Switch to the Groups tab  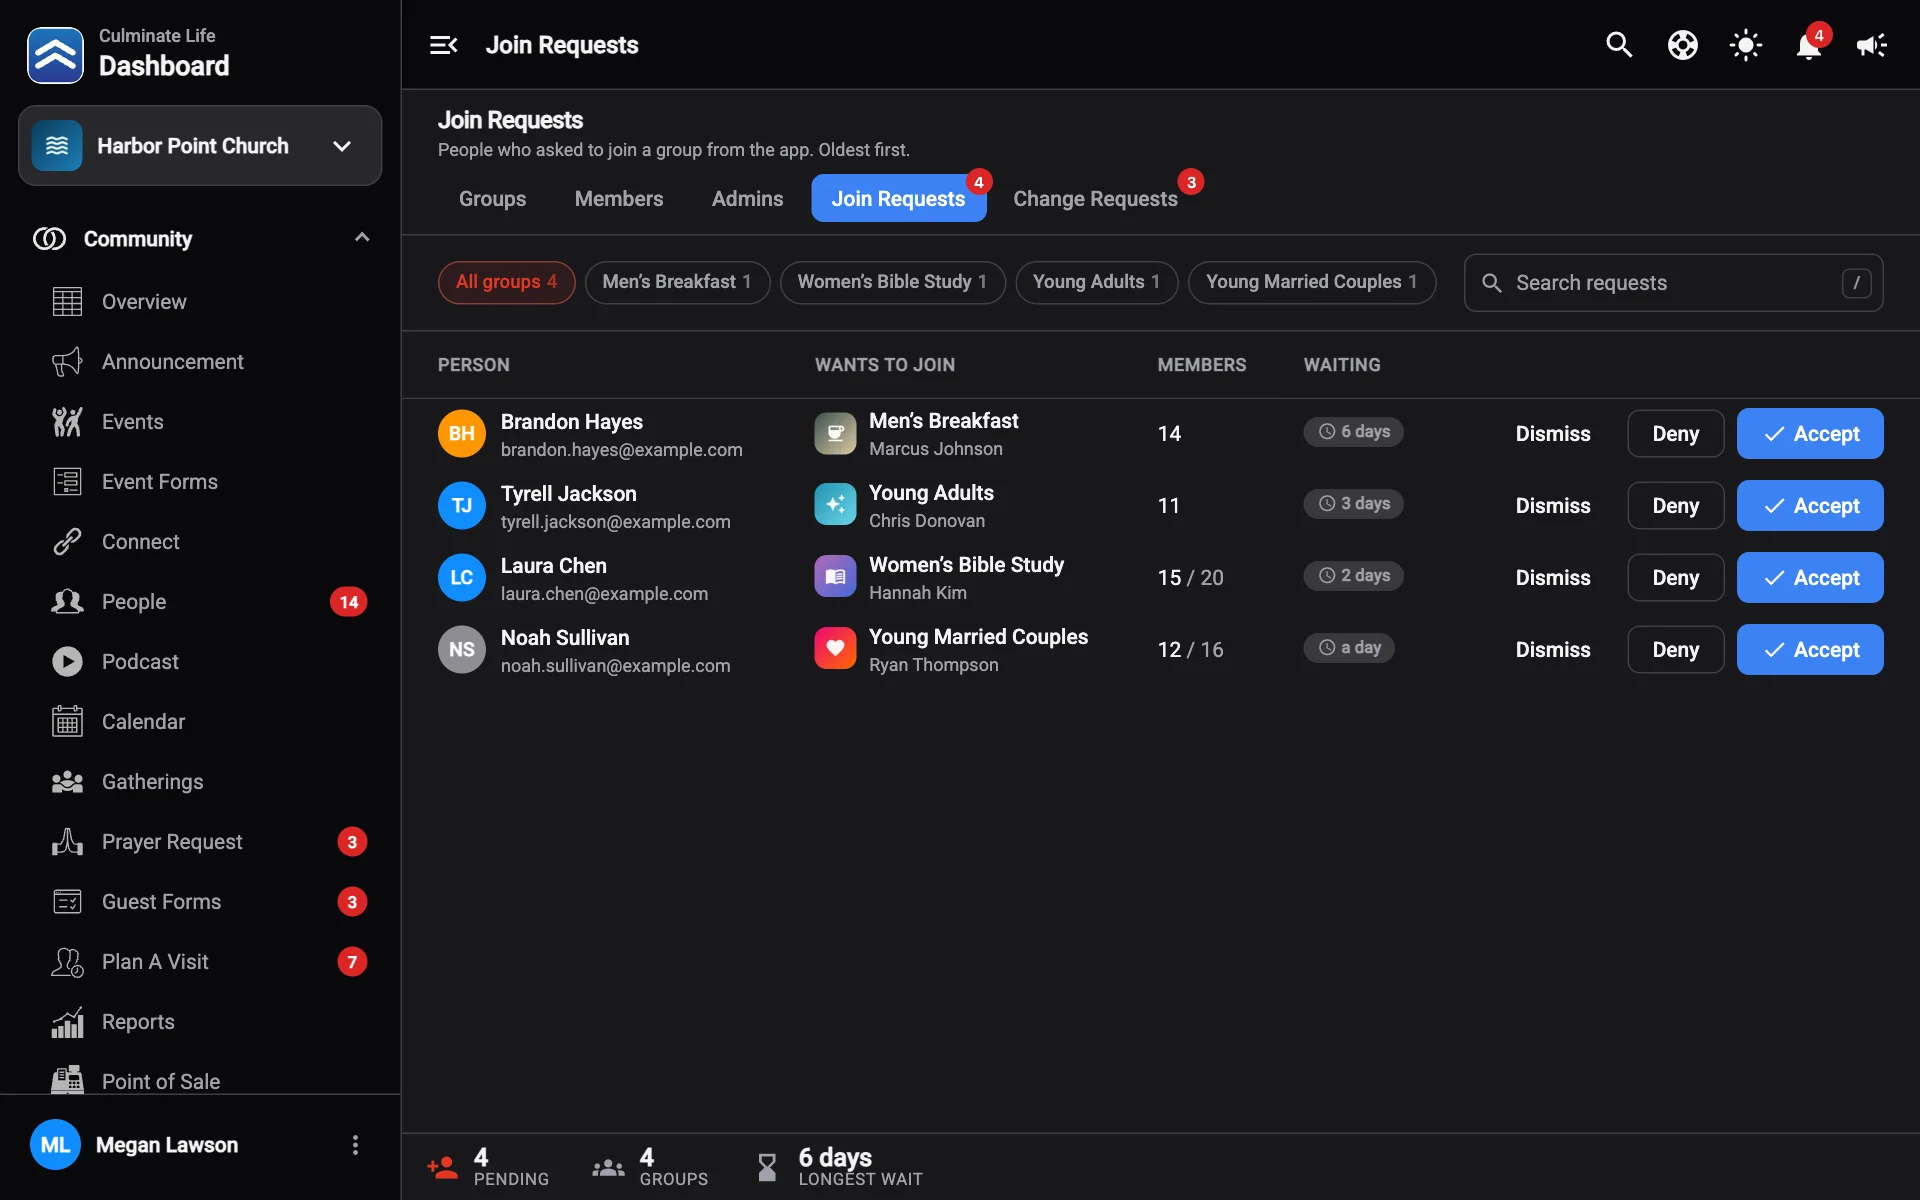coord(492,198)
